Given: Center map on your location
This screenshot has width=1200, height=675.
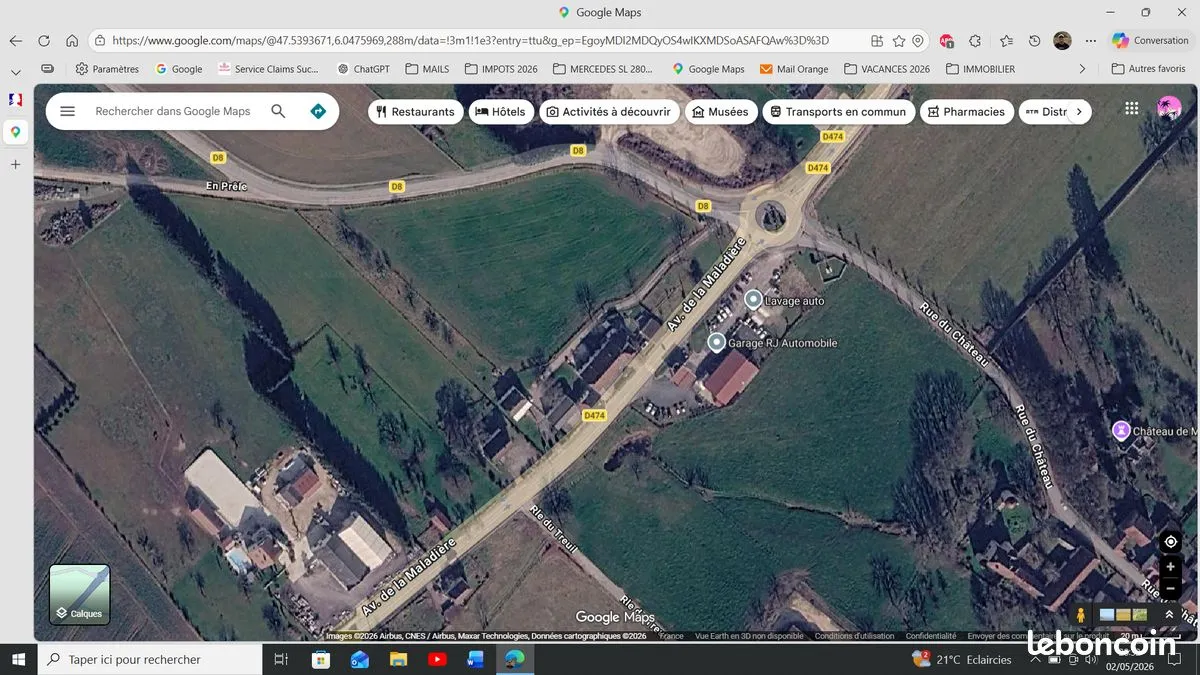Looking at the screenshot, I should [1170, 542].
